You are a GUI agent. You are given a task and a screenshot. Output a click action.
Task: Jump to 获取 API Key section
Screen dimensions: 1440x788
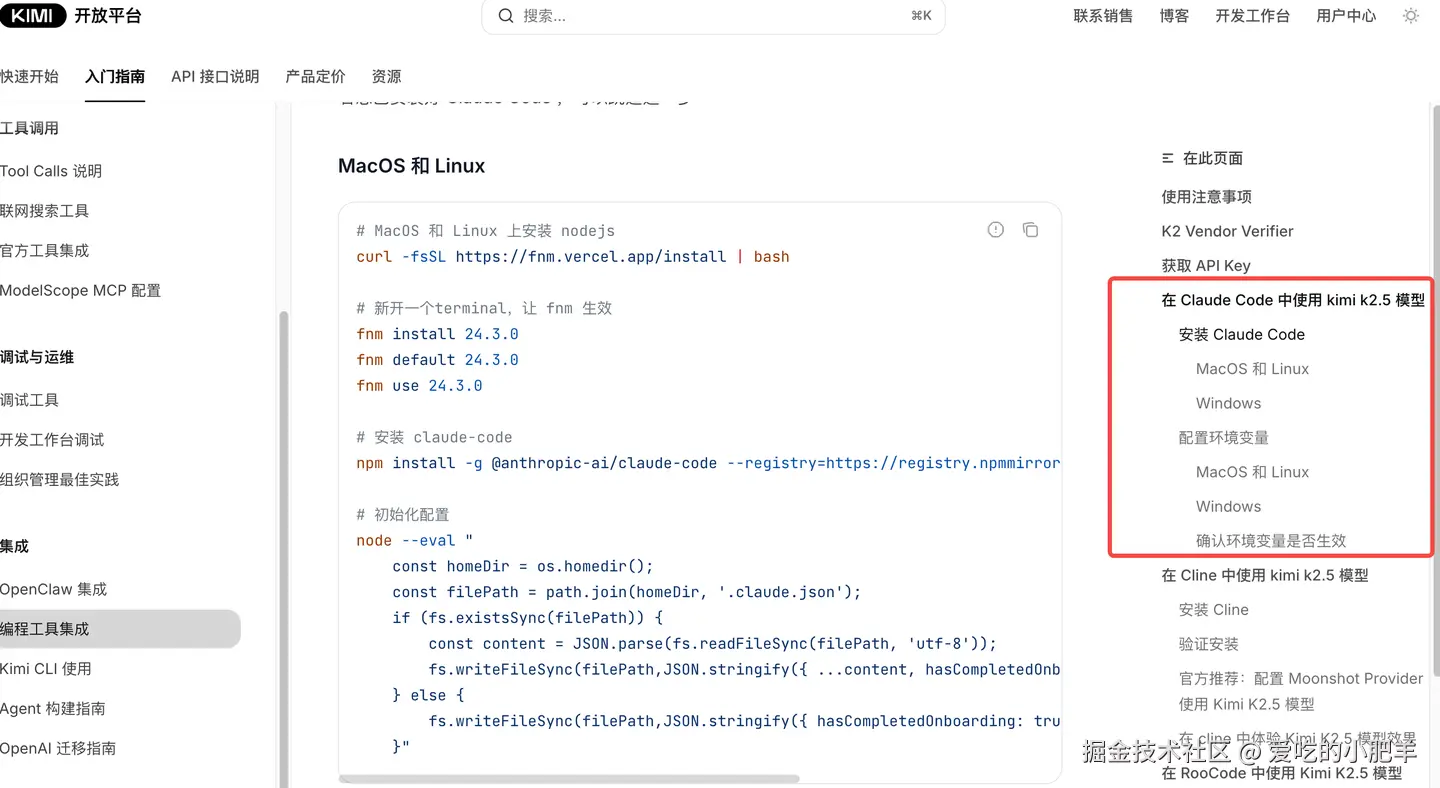point(1206,265)
